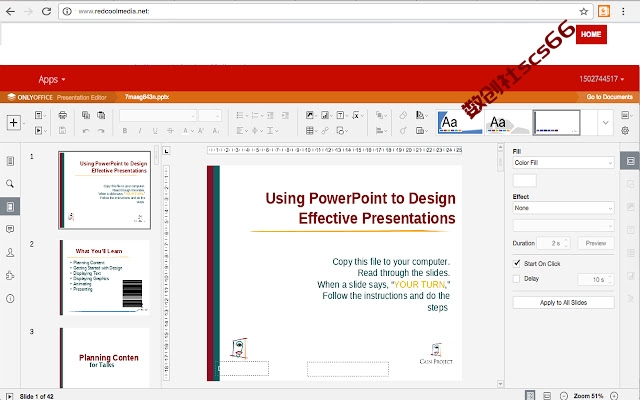Select the gray Aa slide theme
The height and width of the screenshot is (400, 640).
coord(507,122)
